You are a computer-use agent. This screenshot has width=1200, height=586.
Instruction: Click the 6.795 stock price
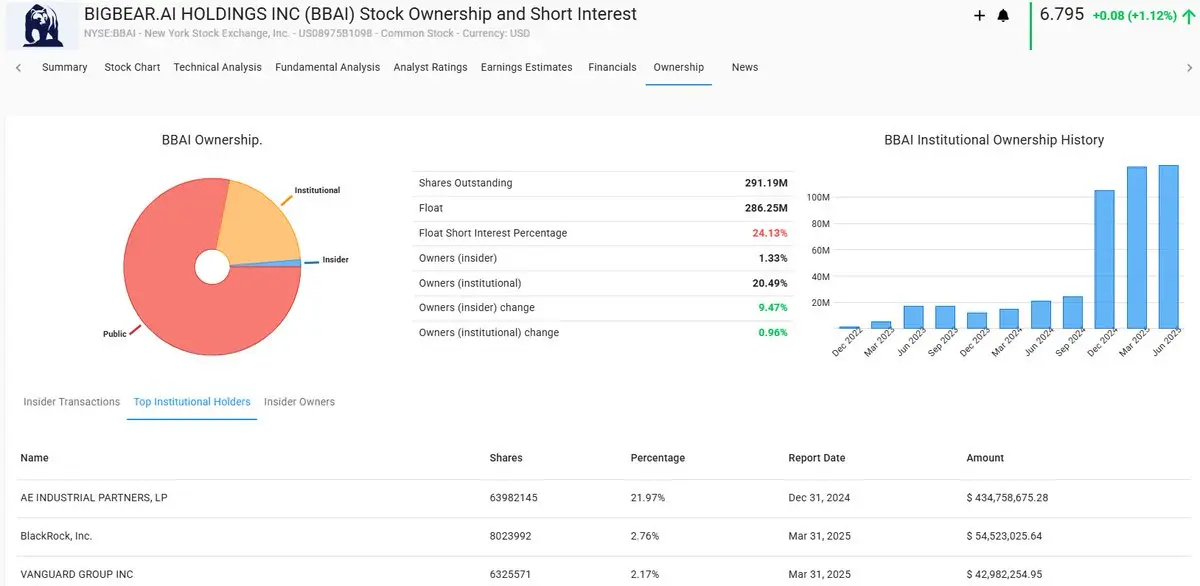[x=1062, y=15]
